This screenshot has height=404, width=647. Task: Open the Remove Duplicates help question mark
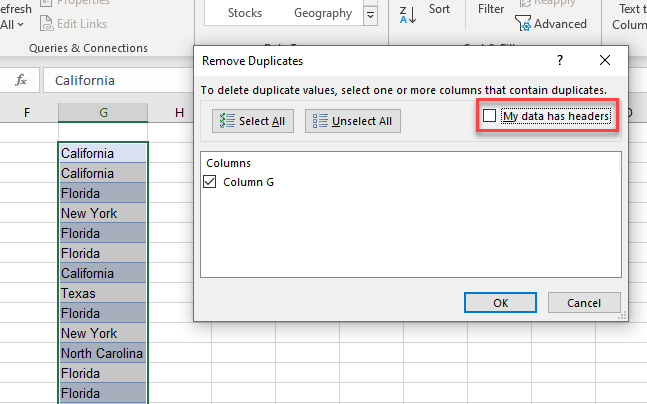pos(560,61)
